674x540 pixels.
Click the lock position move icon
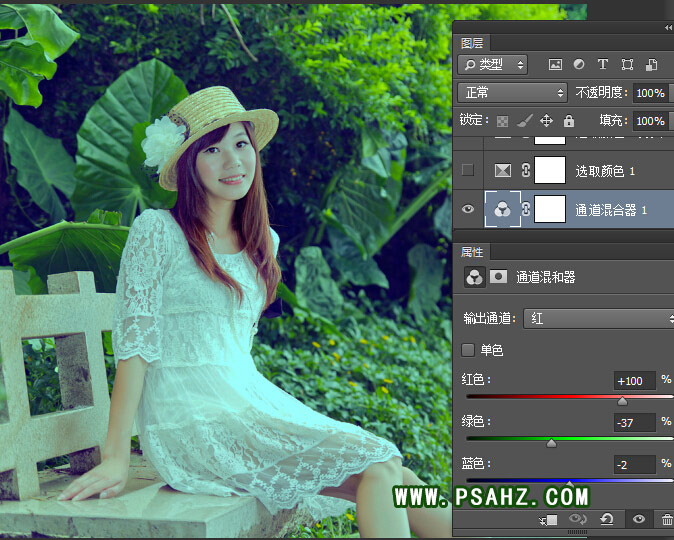click(547, 121)
